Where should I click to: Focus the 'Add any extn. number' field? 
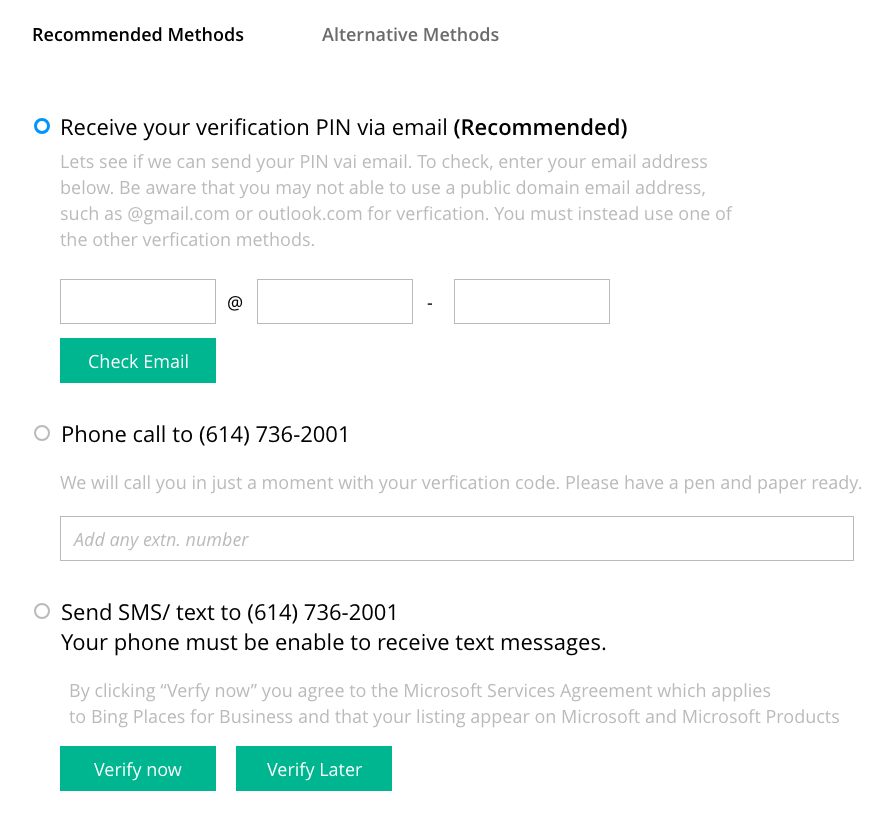point(457,539)
